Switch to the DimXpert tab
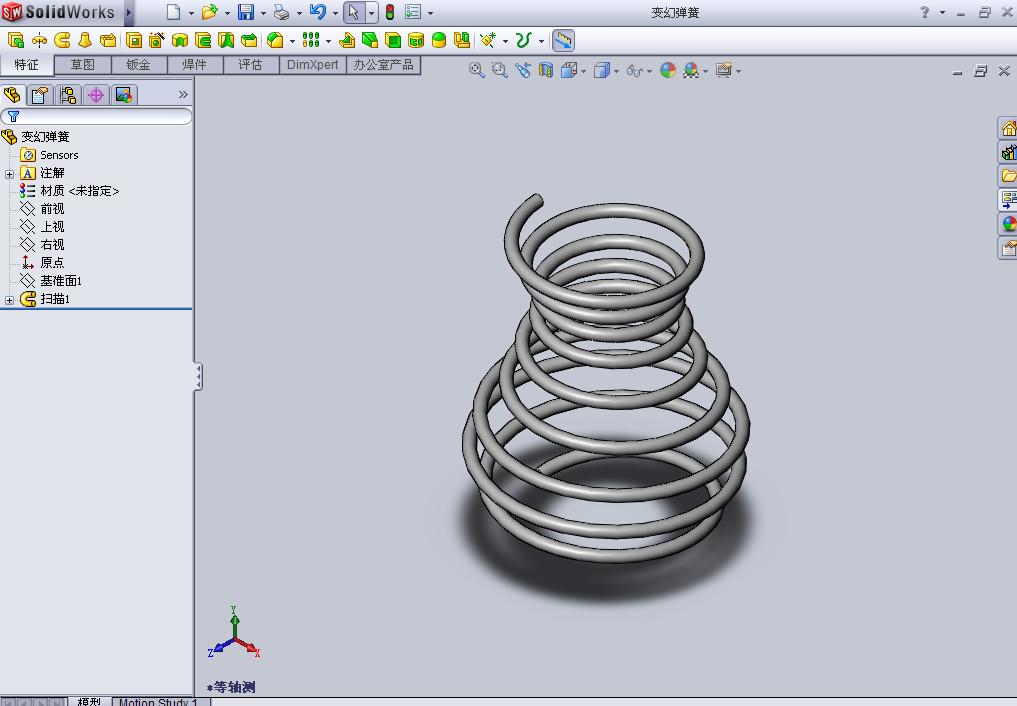 coord(313,65)
